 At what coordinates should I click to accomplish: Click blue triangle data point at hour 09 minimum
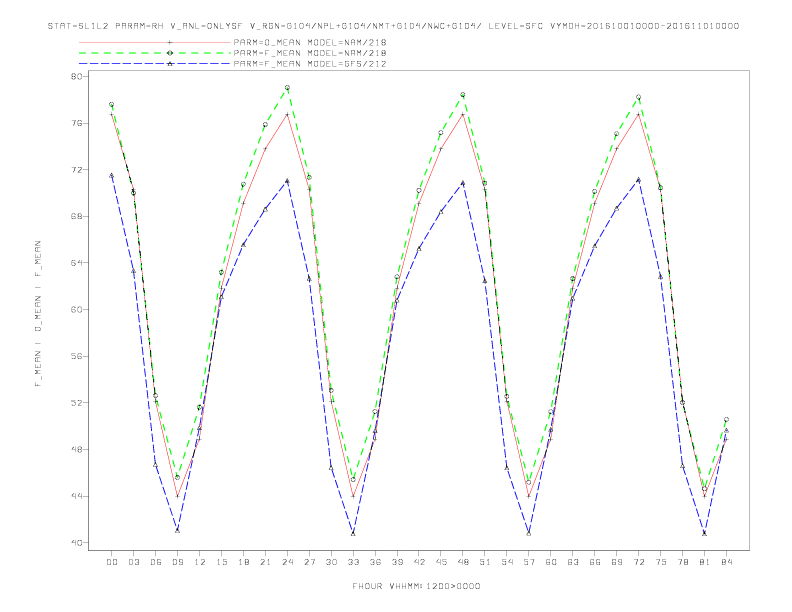point(177,530)
